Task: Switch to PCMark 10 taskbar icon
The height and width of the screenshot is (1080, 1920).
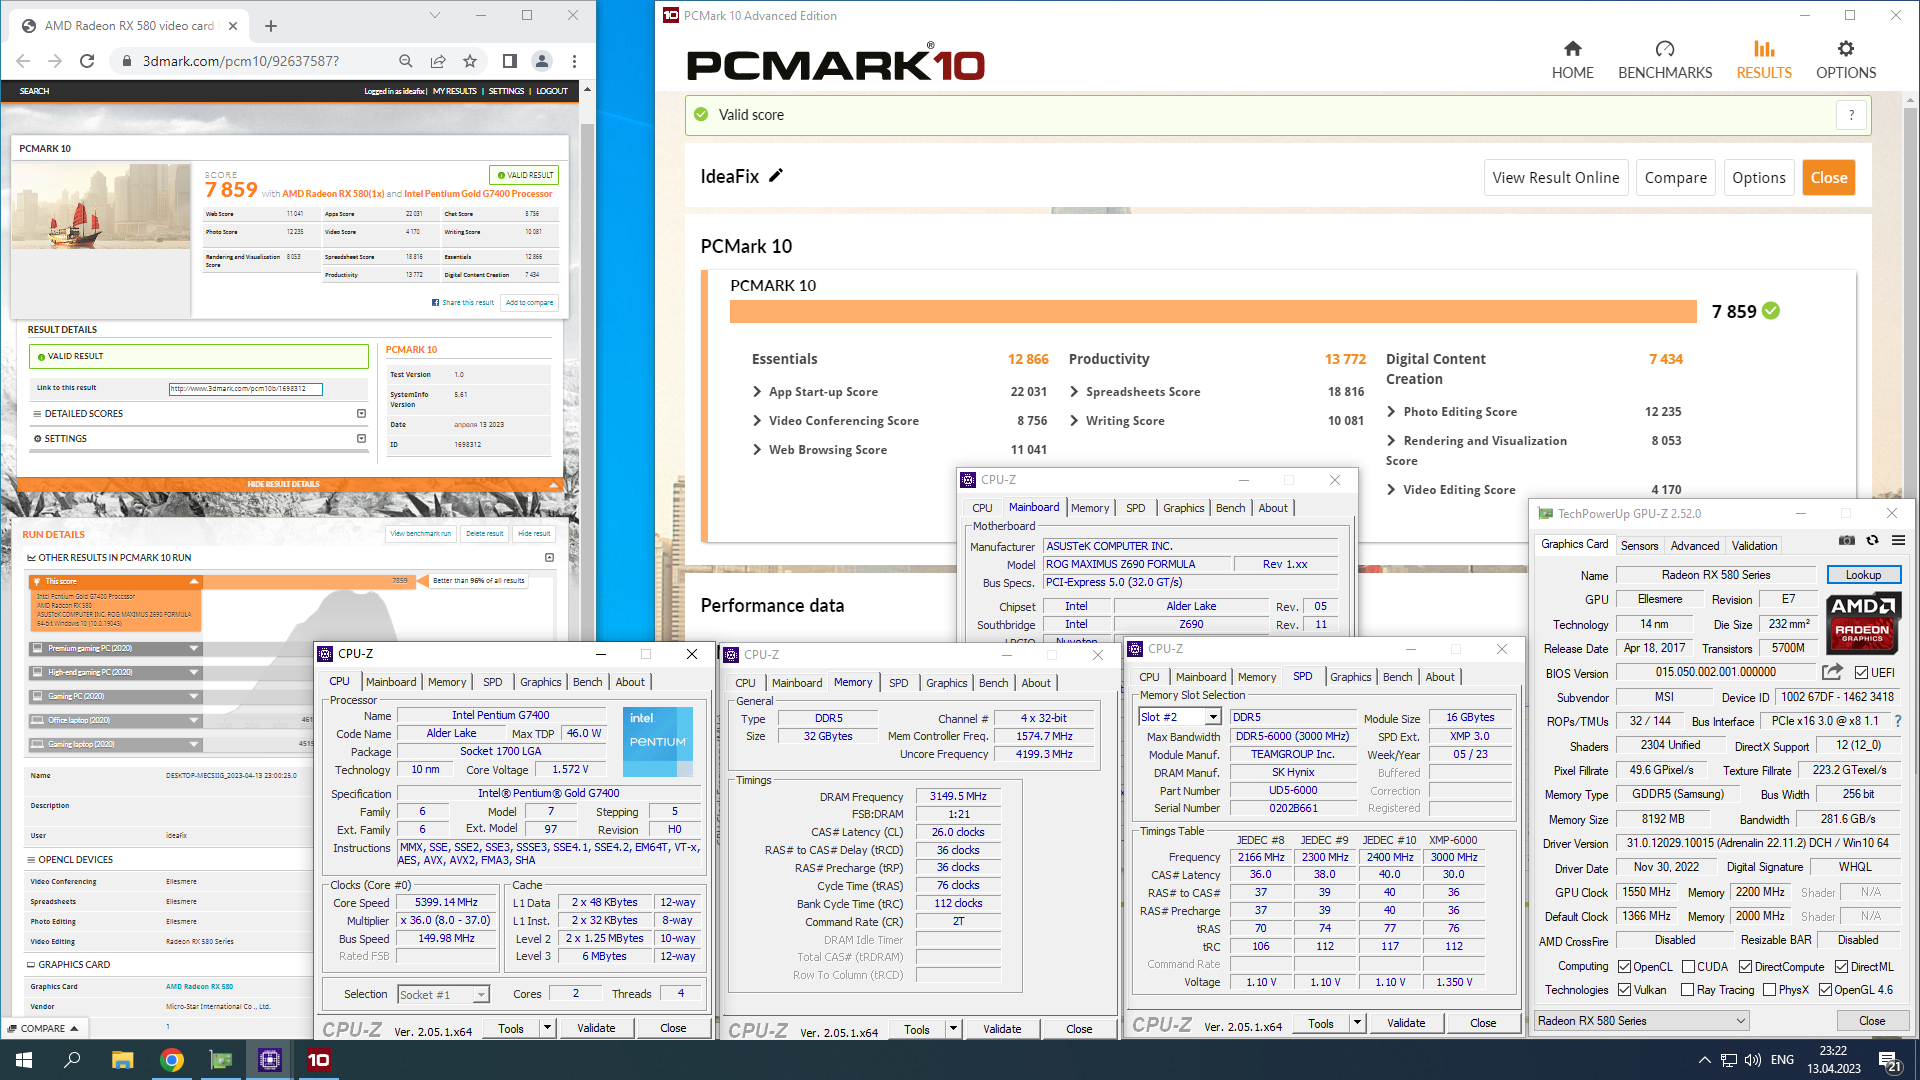Action: click(x=319, y=1060)
